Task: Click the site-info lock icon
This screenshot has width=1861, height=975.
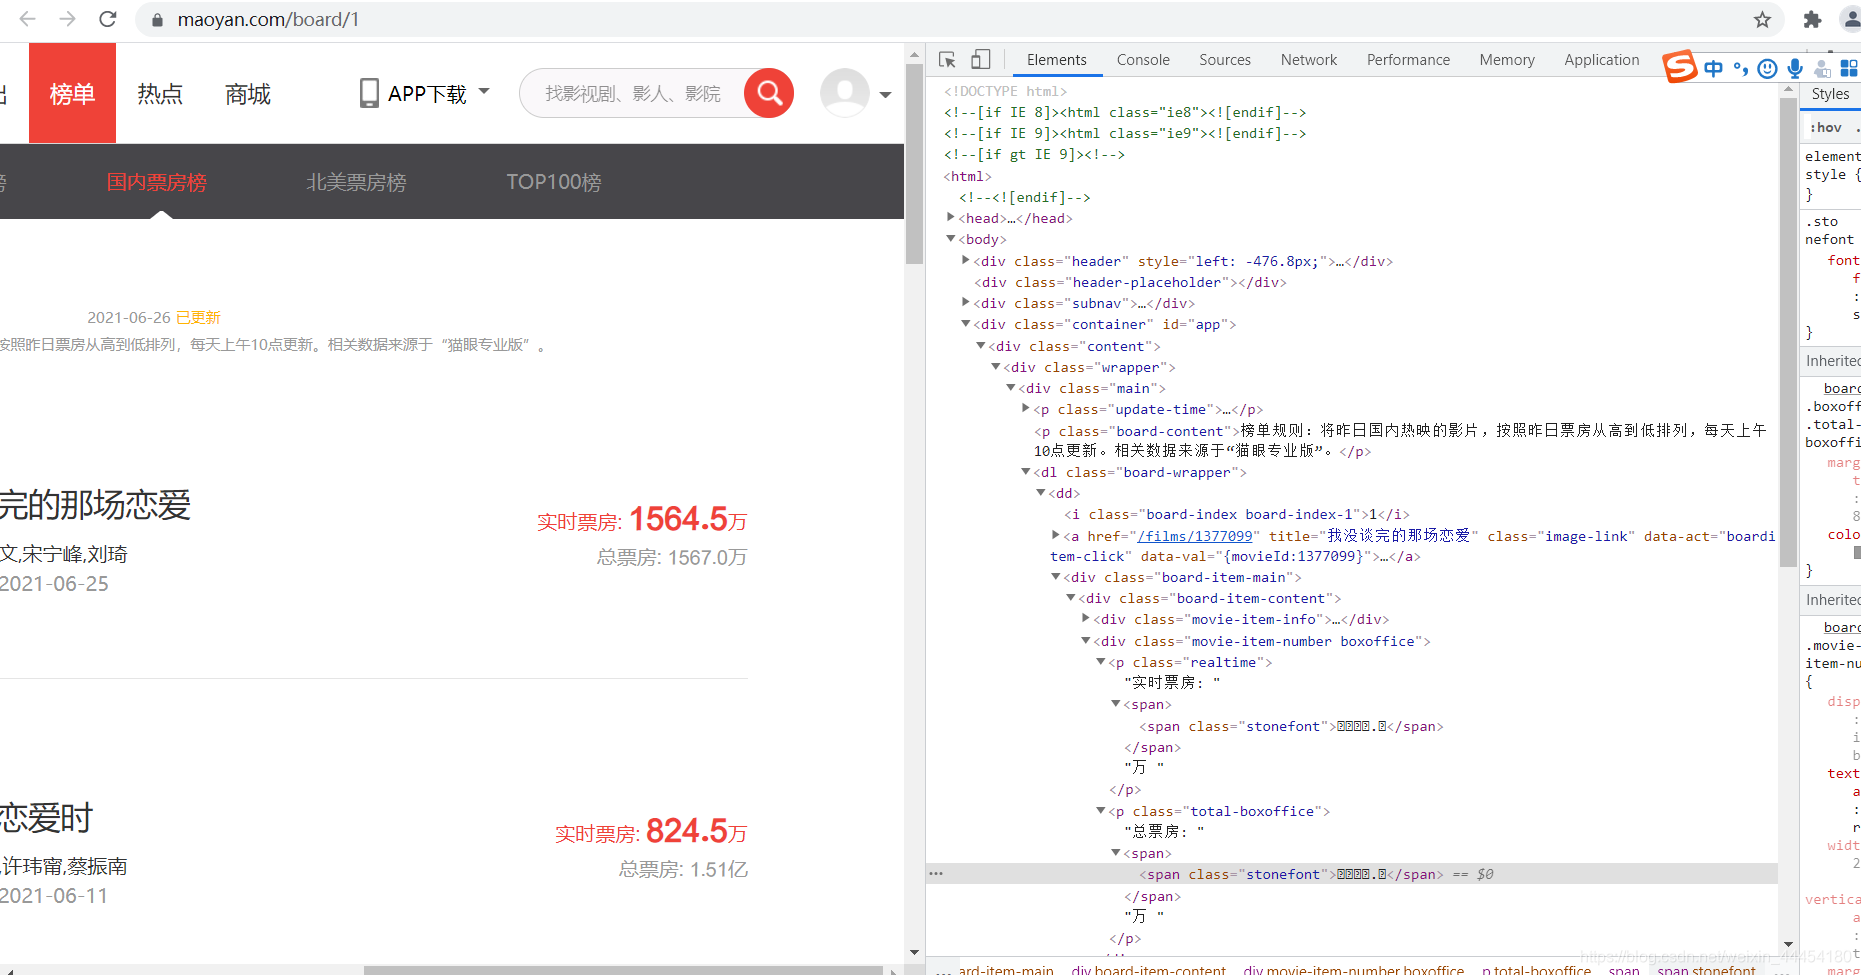Action: [157, 19]
